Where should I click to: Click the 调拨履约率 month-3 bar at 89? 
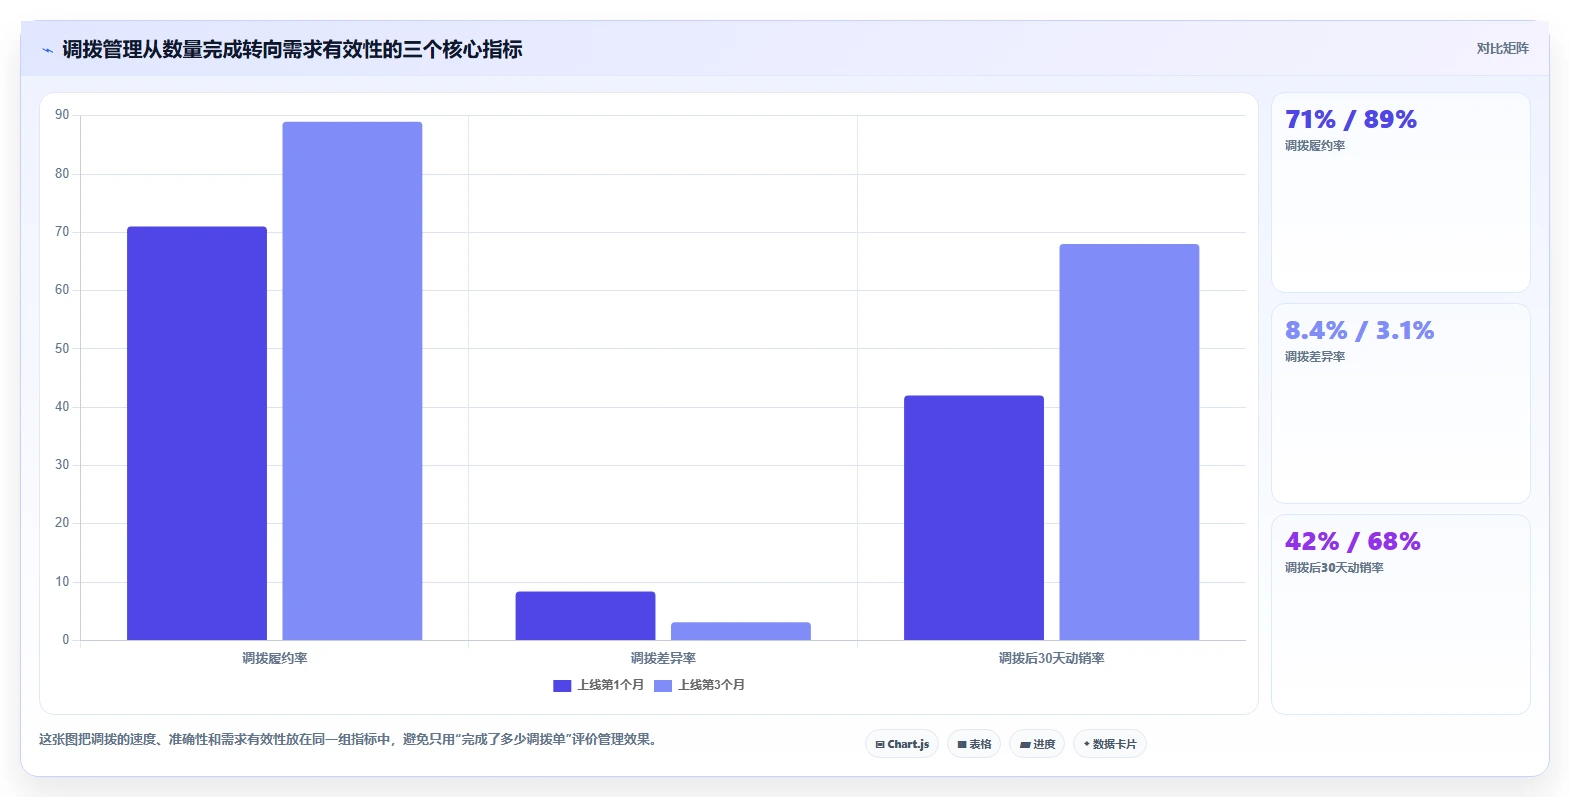coord(352,381)
